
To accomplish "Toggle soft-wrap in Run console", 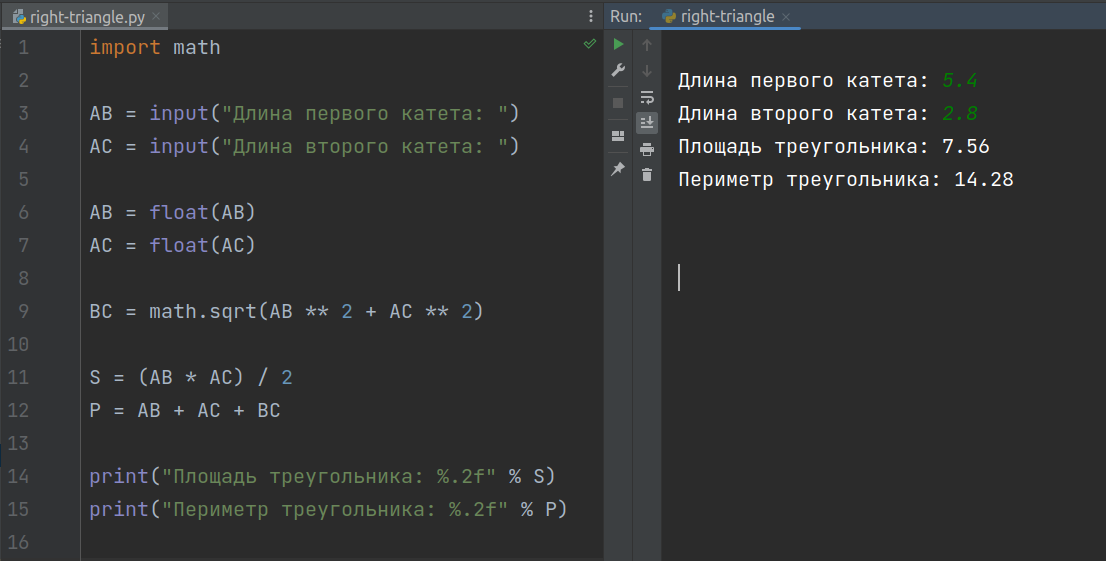I will pyautogui.click(x=647, y=97).
